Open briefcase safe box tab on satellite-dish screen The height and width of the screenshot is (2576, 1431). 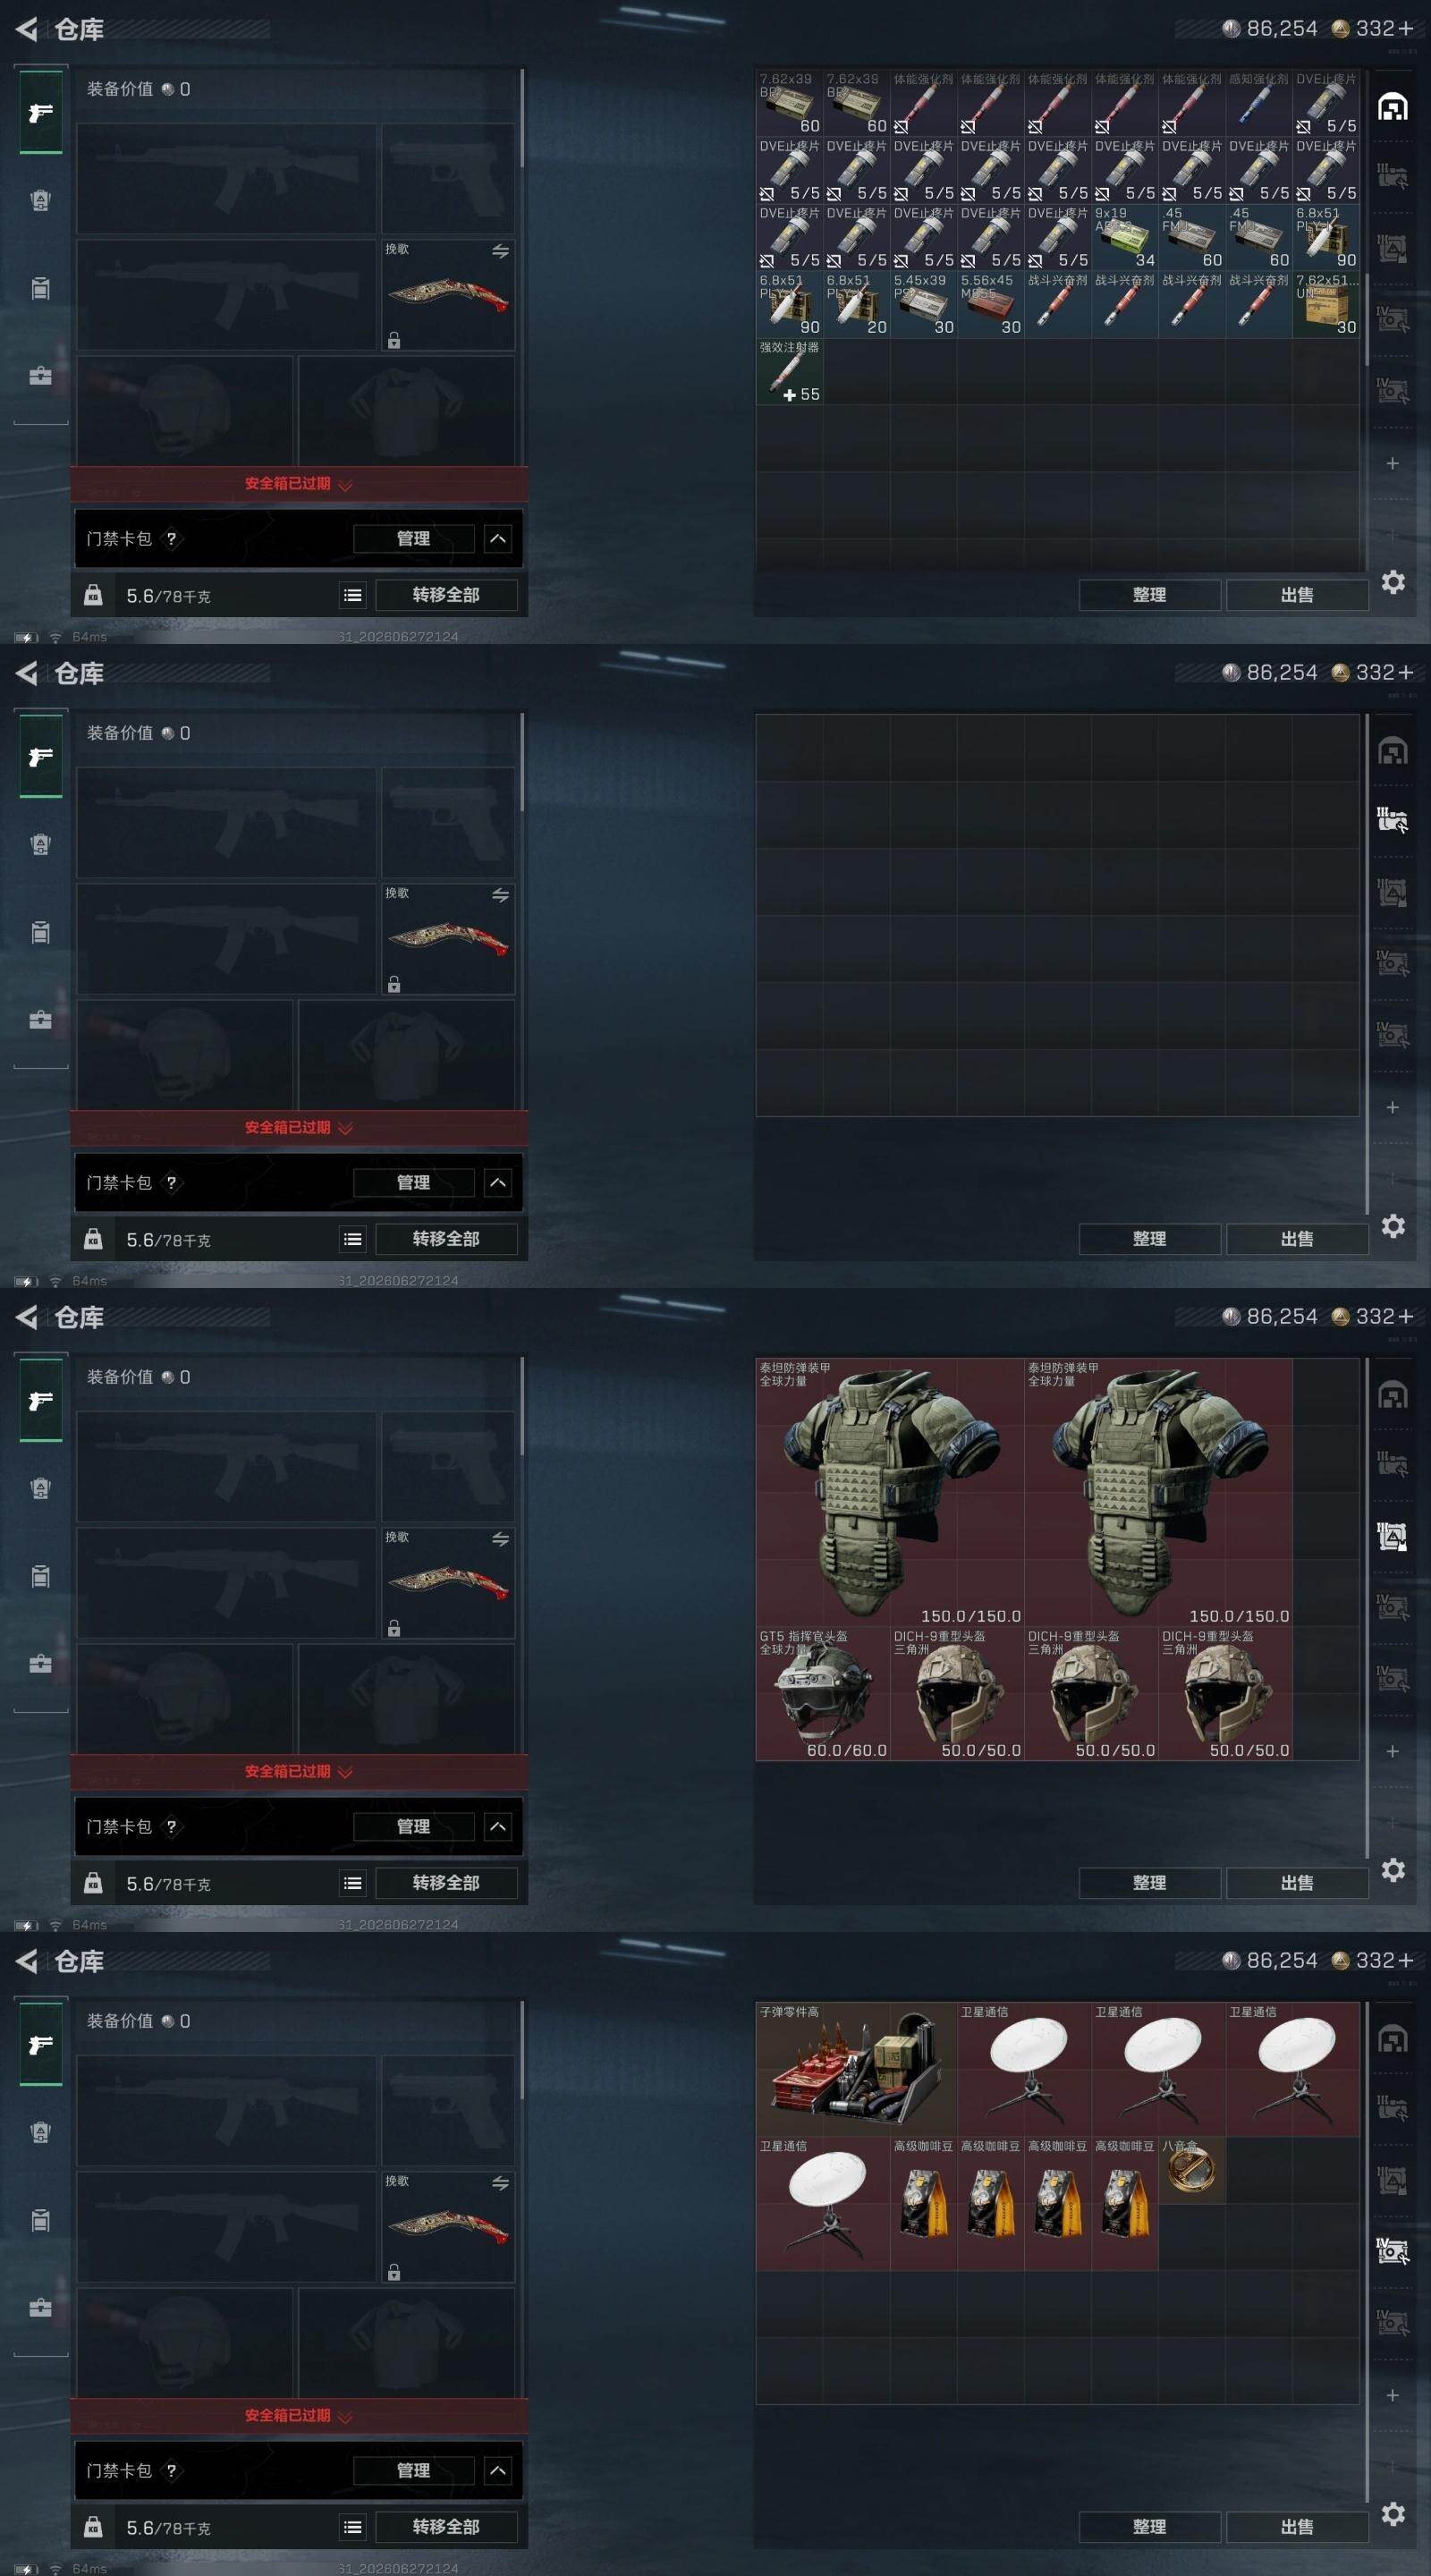click(40, 2308)
